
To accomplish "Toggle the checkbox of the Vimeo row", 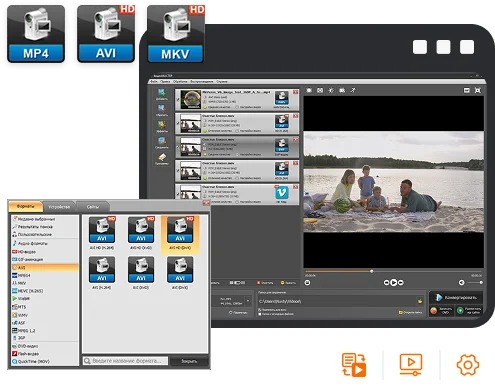I will tap(178, 194).
